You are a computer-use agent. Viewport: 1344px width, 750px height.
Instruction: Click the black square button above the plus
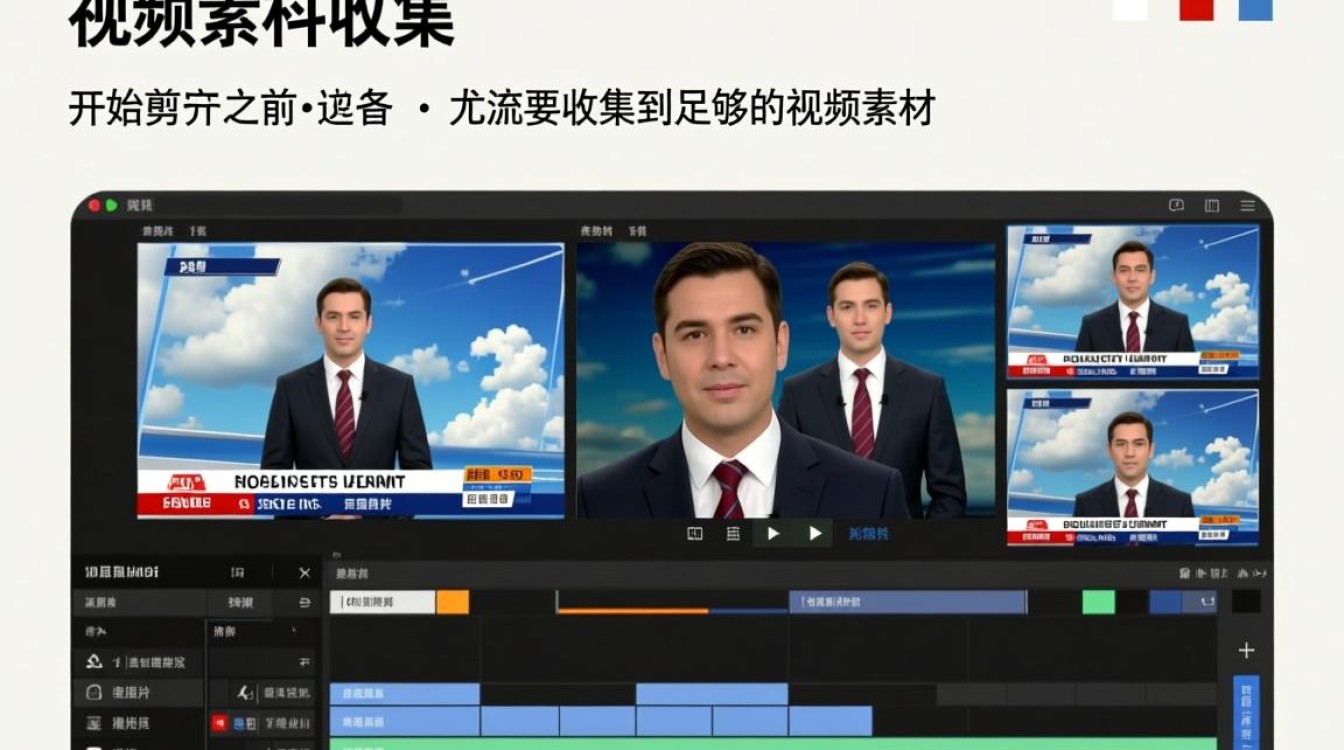[1246, 601]
